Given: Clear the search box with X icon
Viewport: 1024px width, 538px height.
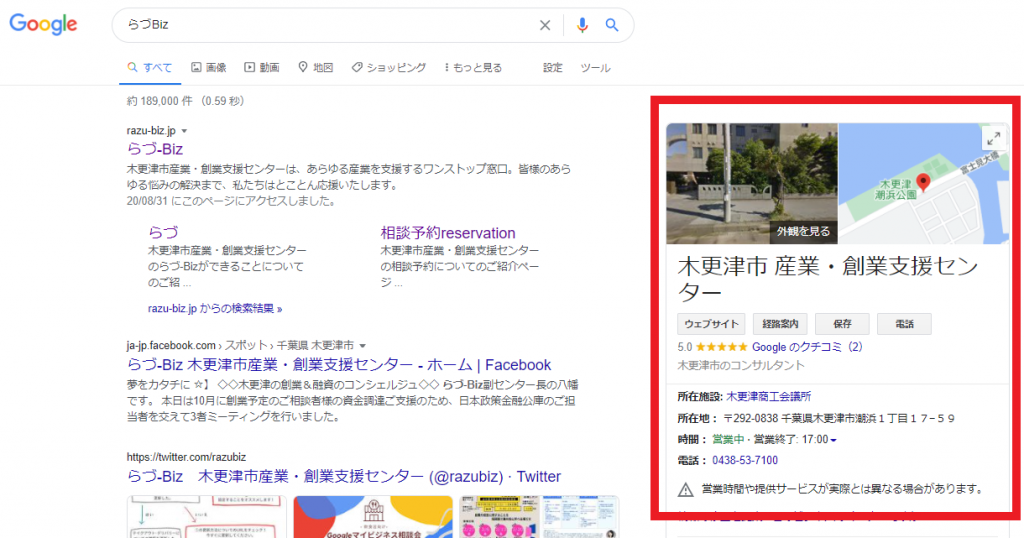Looking at the screenshot, I should click(545, 25).
